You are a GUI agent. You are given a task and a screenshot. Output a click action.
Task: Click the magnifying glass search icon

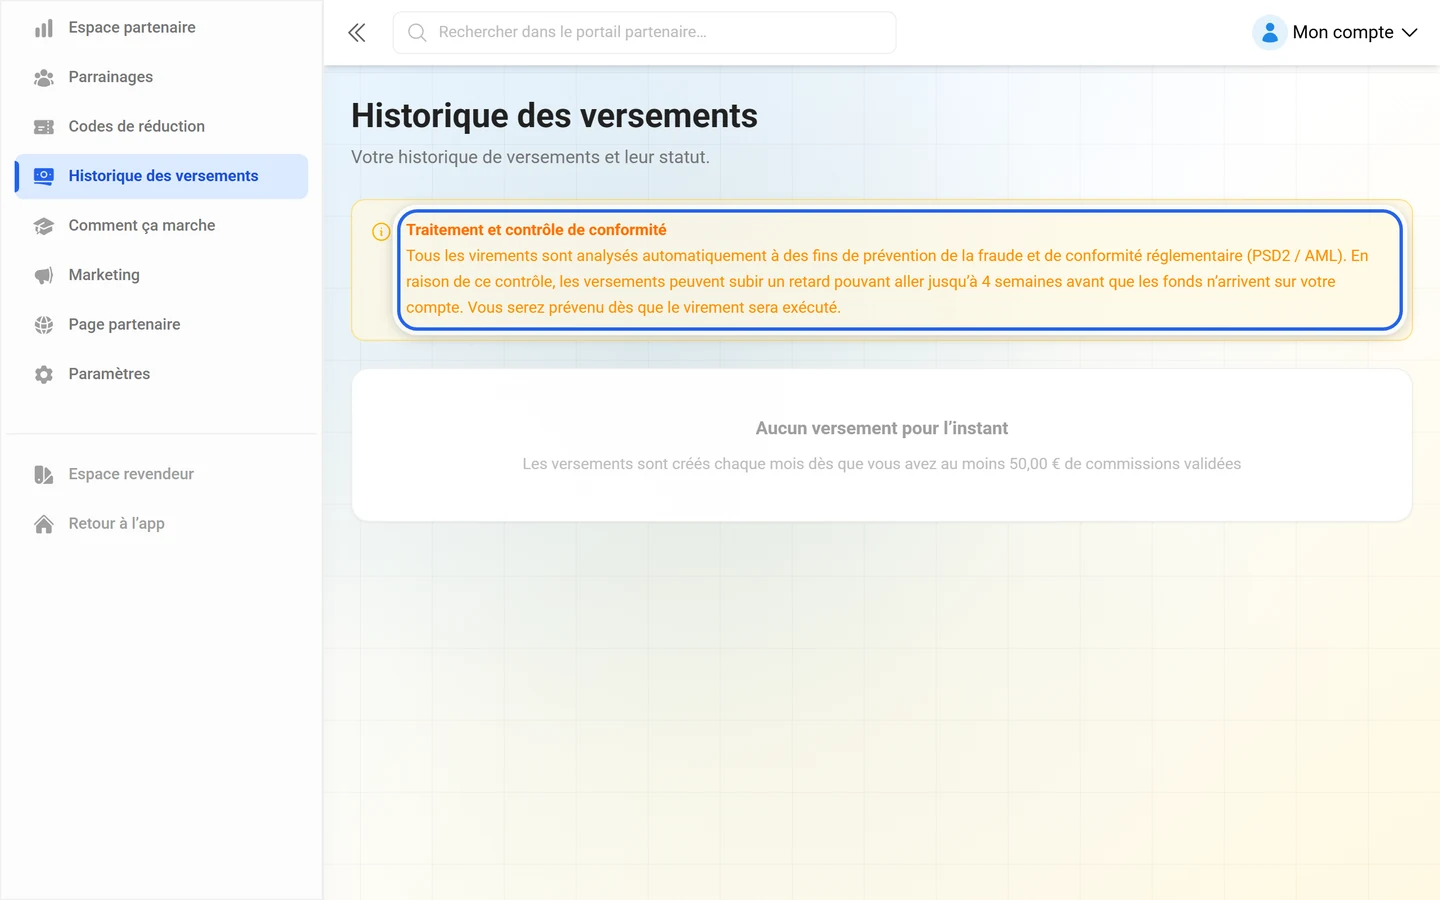[417, 33]
